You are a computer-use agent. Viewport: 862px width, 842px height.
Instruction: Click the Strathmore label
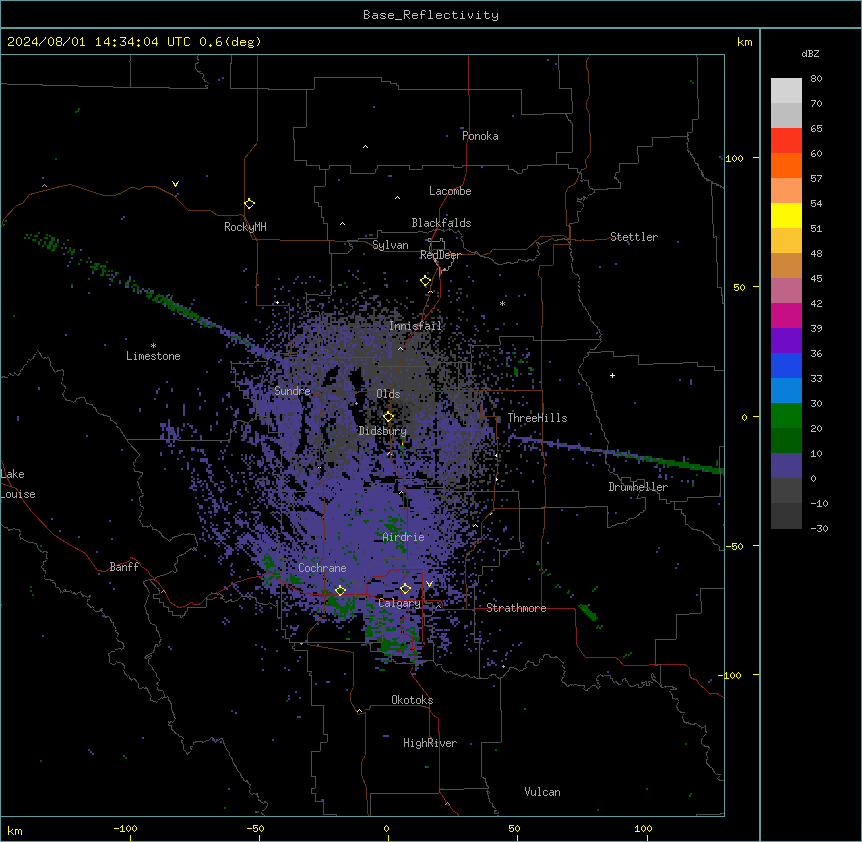[x=516, y=608]
